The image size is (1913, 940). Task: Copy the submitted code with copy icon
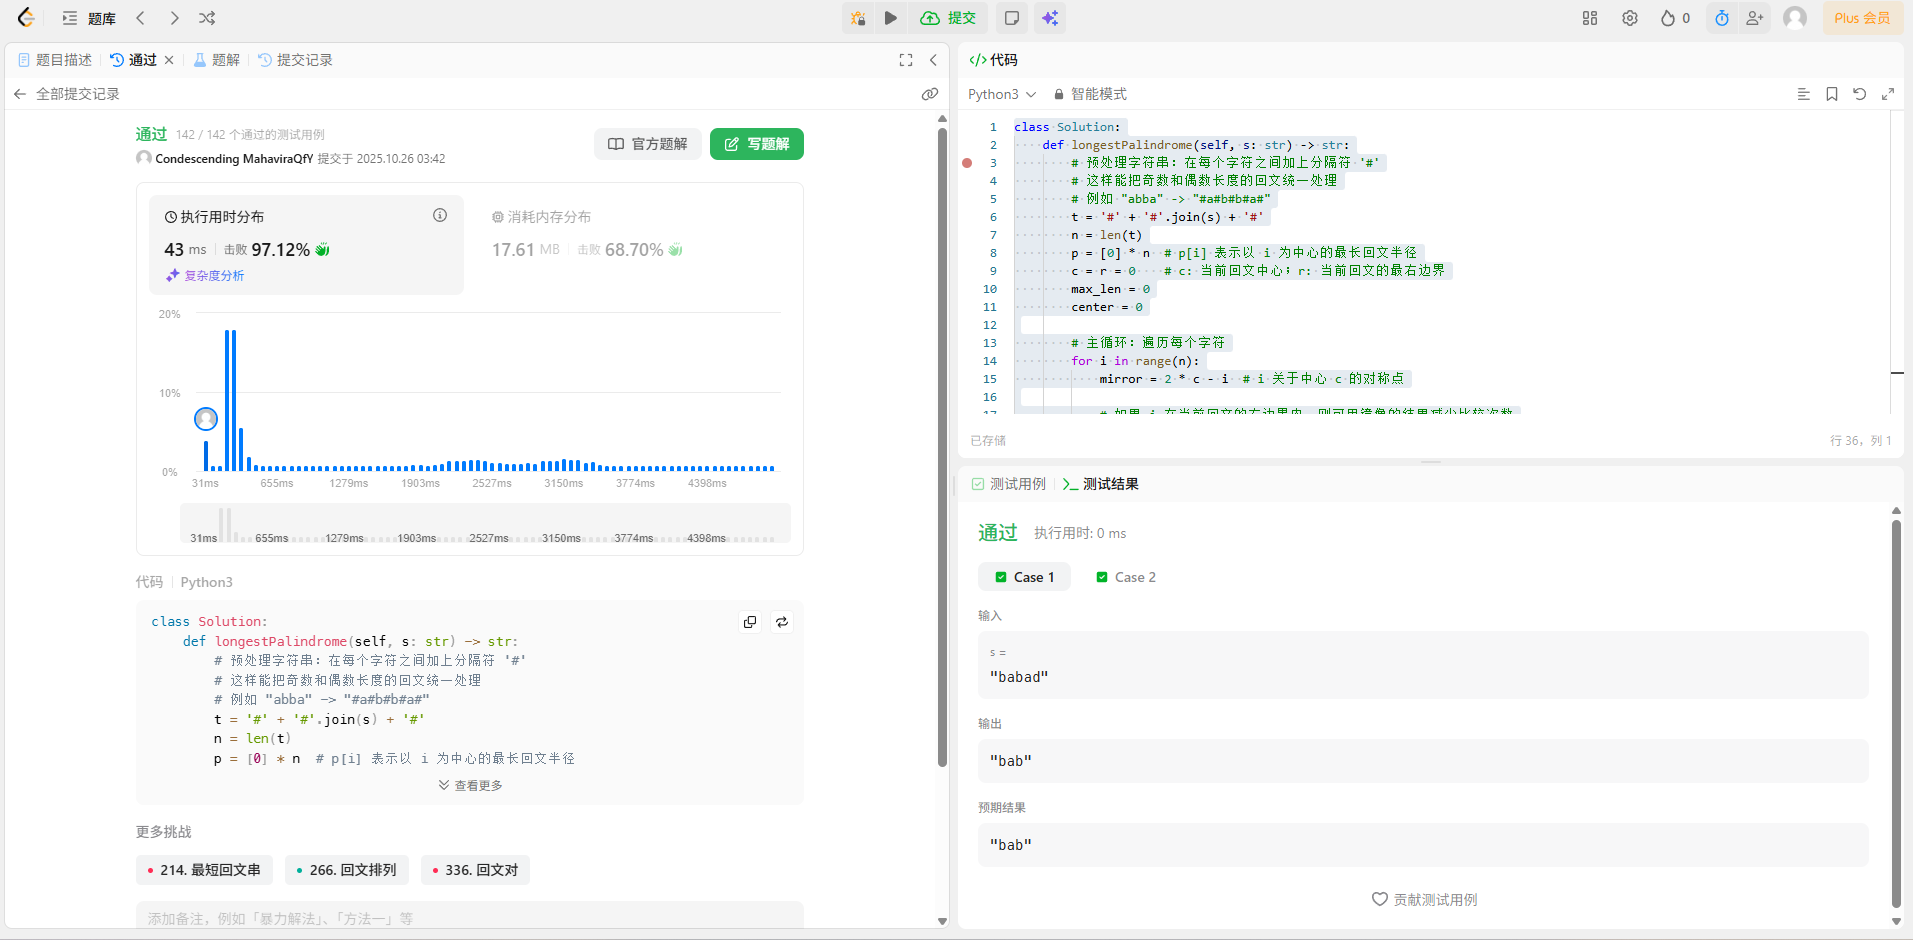750,622
